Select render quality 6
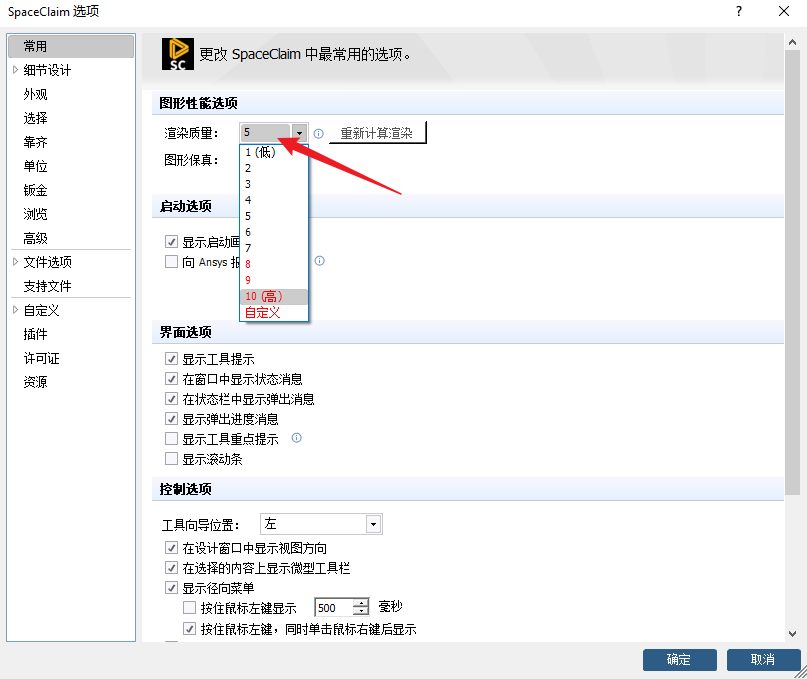 (x=274, y=232)
